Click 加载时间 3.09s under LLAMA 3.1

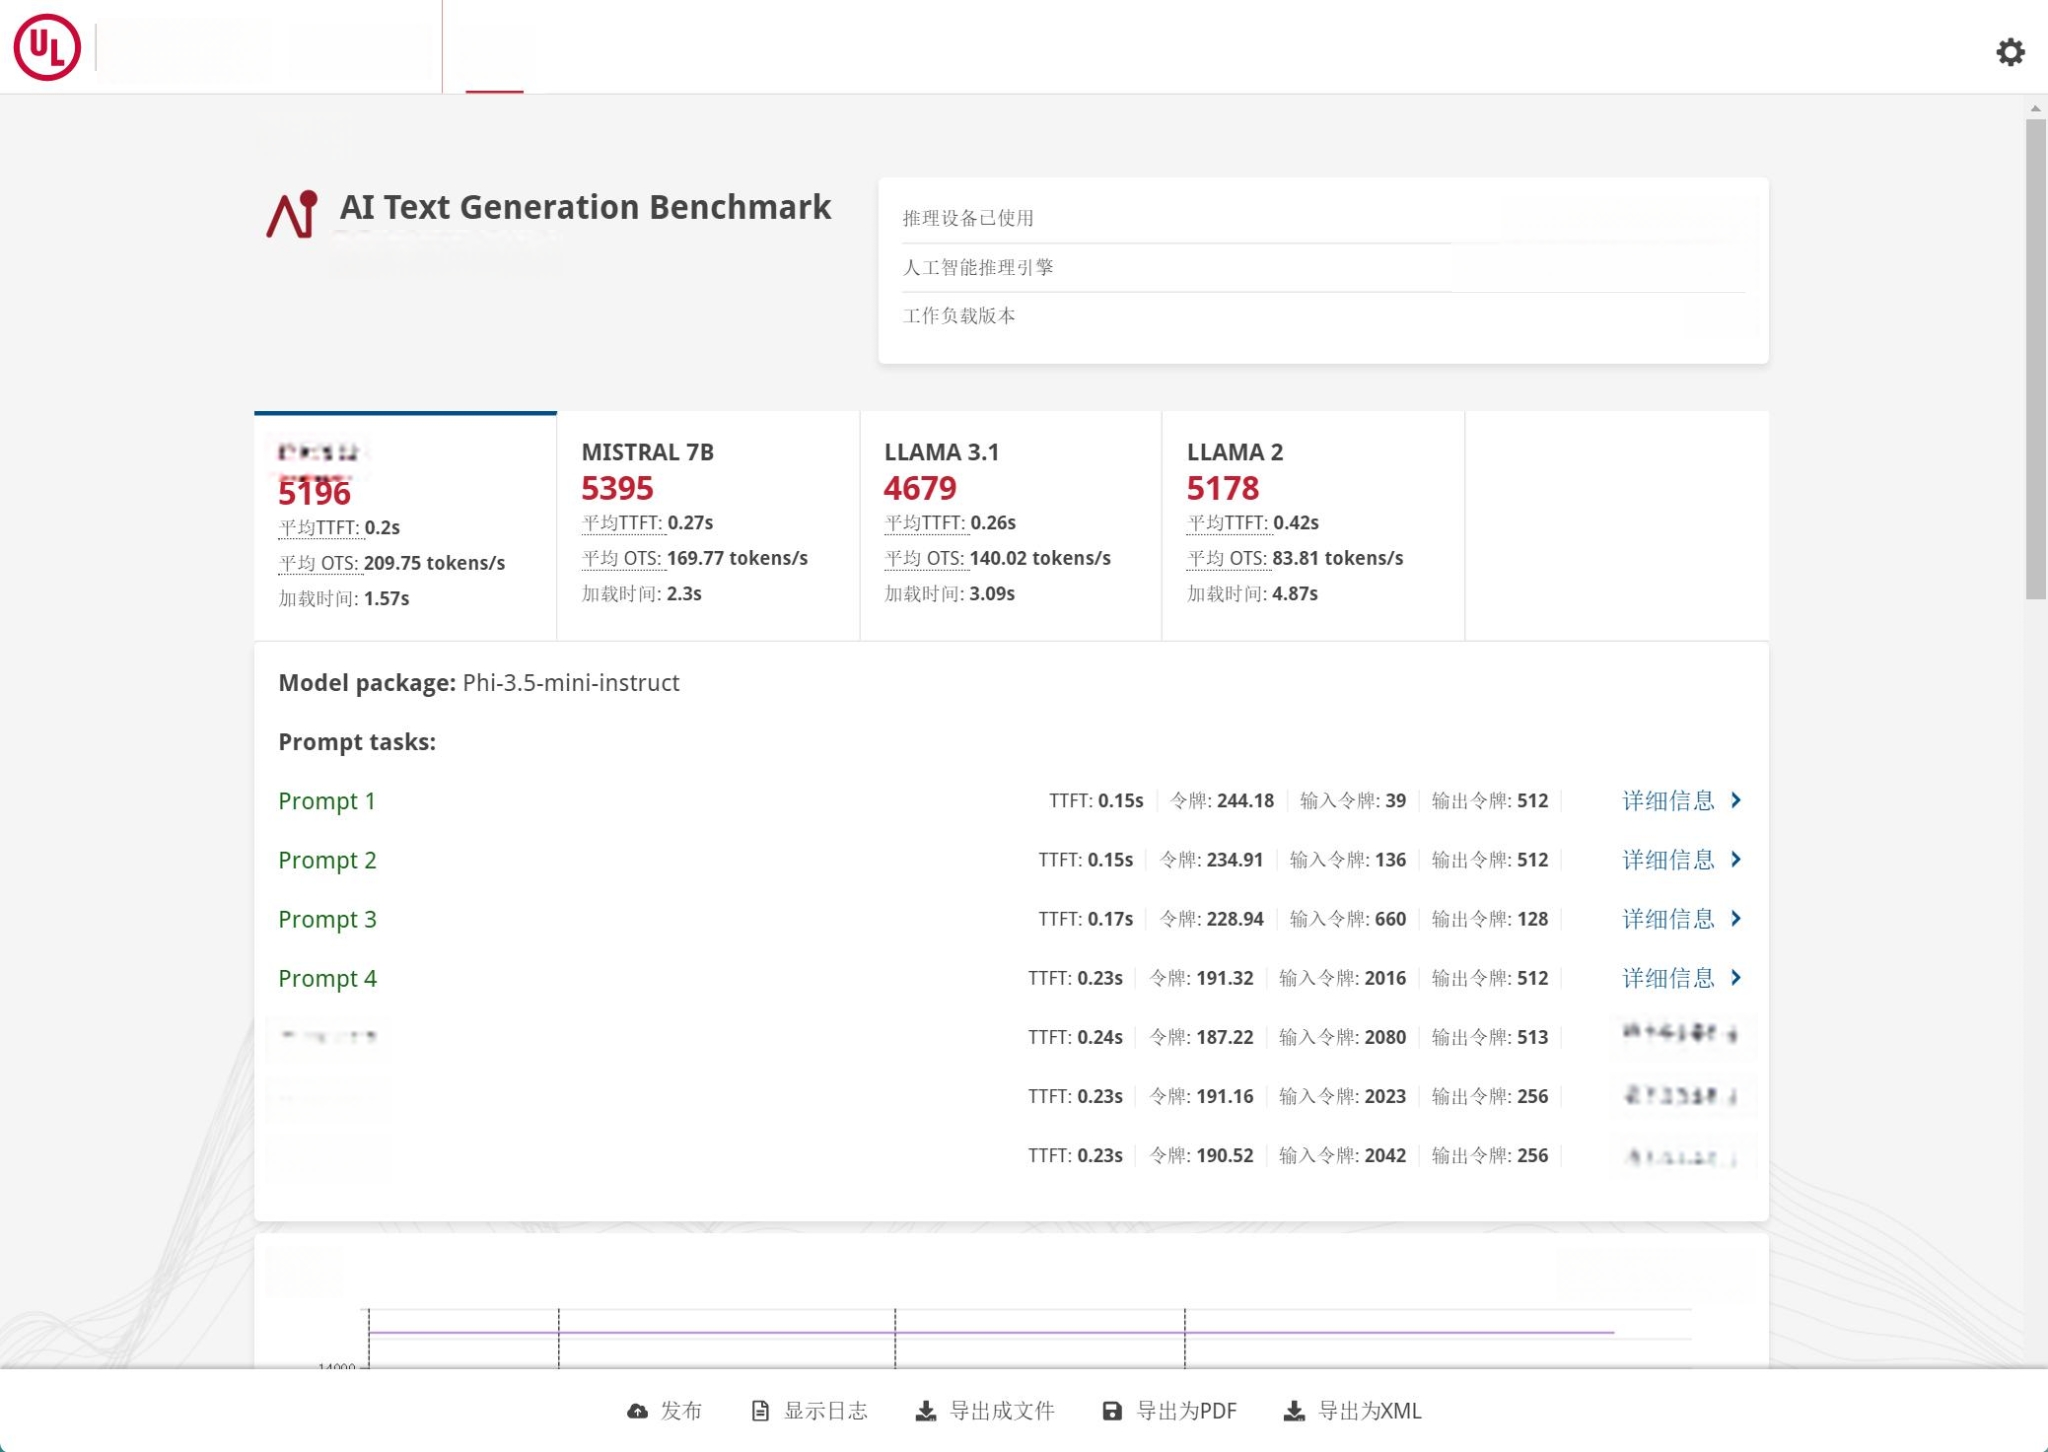point(949,594)
